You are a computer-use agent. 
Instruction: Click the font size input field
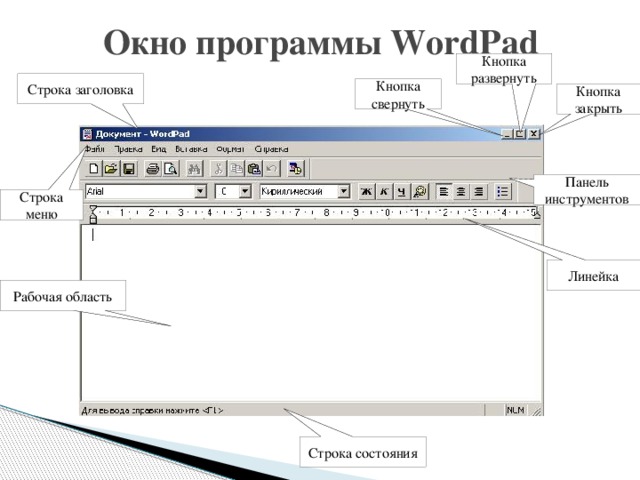pyautogui.click(x=227, y=191)
